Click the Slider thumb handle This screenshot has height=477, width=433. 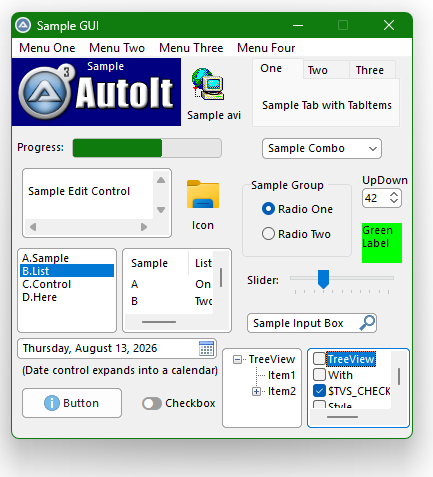323,279
